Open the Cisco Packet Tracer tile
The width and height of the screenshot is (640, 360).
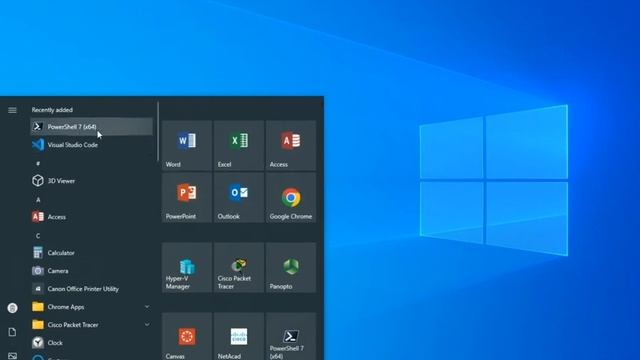(239, 268)
